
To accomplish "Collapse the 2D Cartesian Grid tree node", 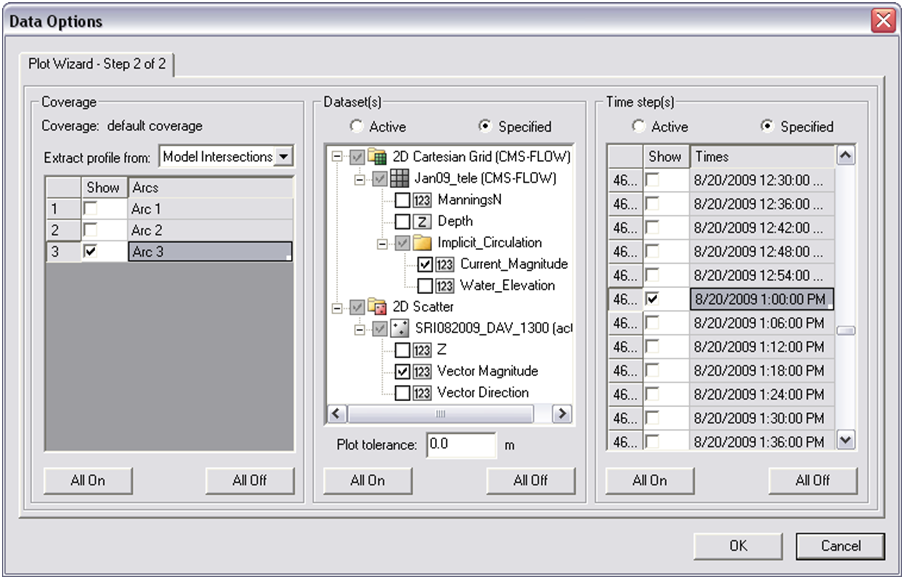I will pos(337,157).
